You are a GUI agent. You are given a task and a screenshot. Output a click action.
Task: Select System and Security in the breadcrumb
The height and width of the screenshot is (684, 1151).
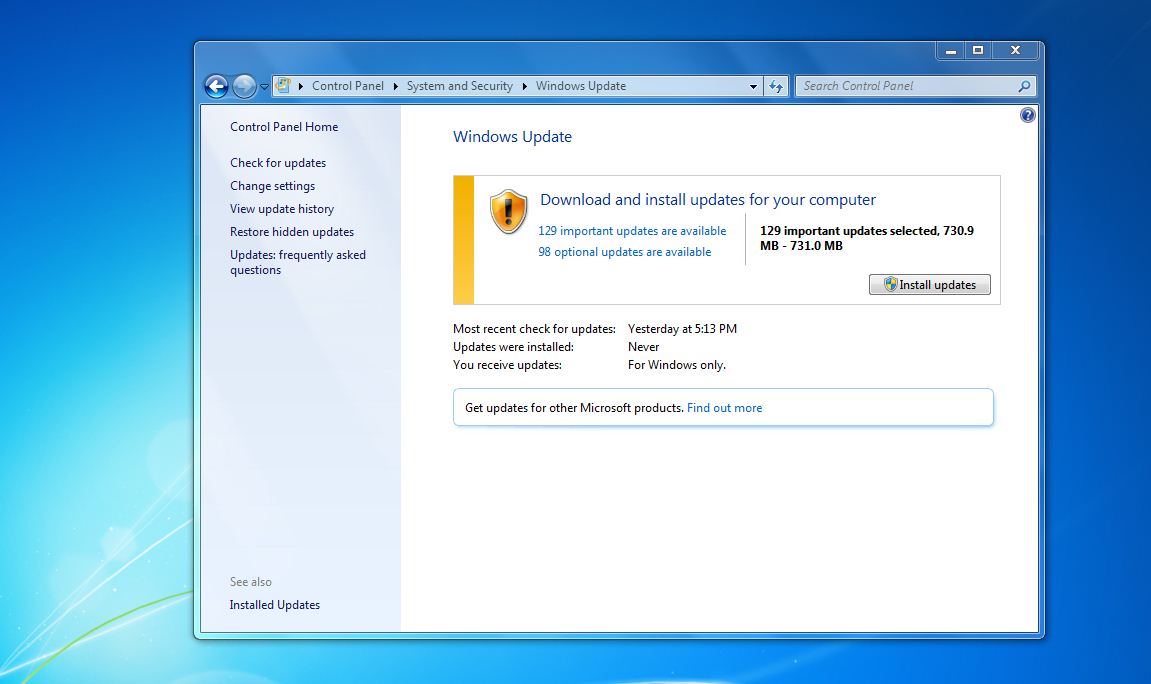[x=460, y=86]
